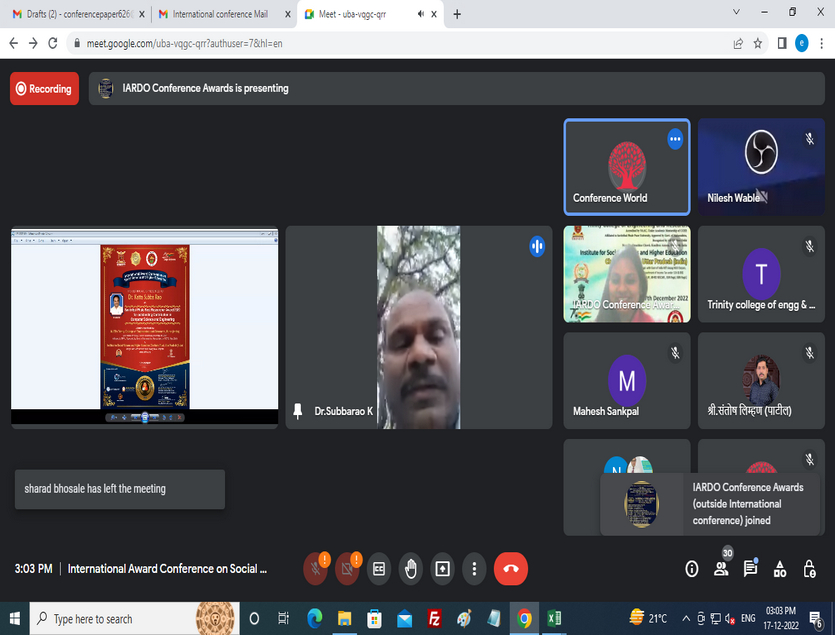This screenshot has height=635, width=835.
Task: Click the Chrome icon on taskbar
Action: 524,618
